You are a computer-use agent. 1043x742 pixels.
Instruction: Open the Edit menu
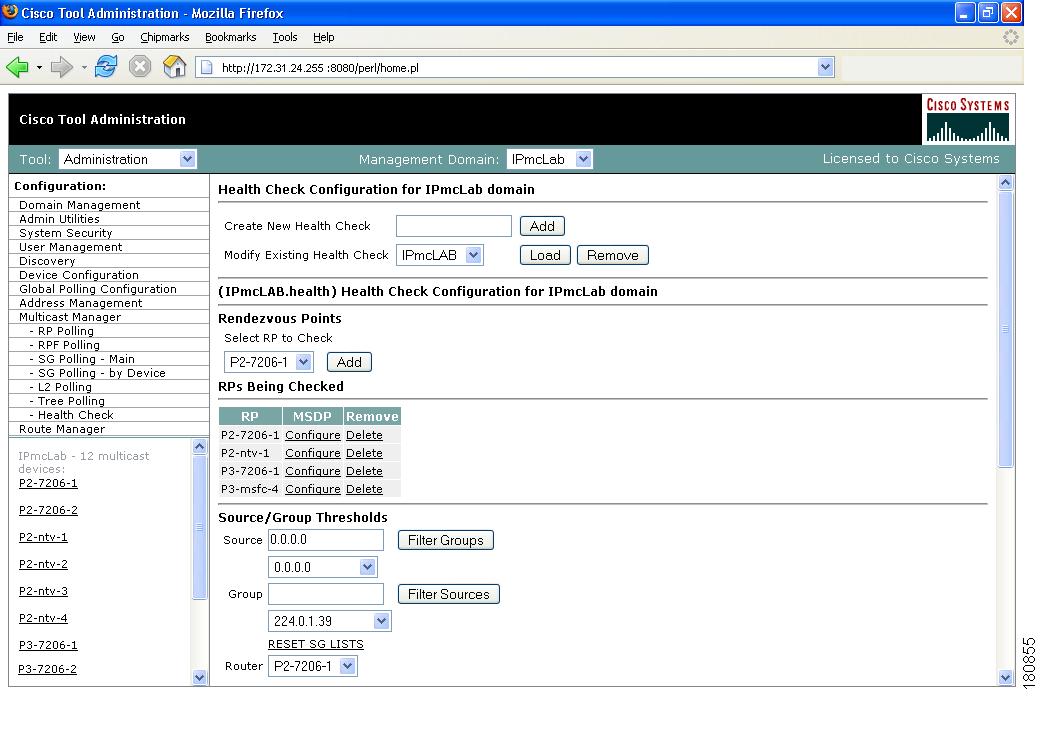[48, 37]
